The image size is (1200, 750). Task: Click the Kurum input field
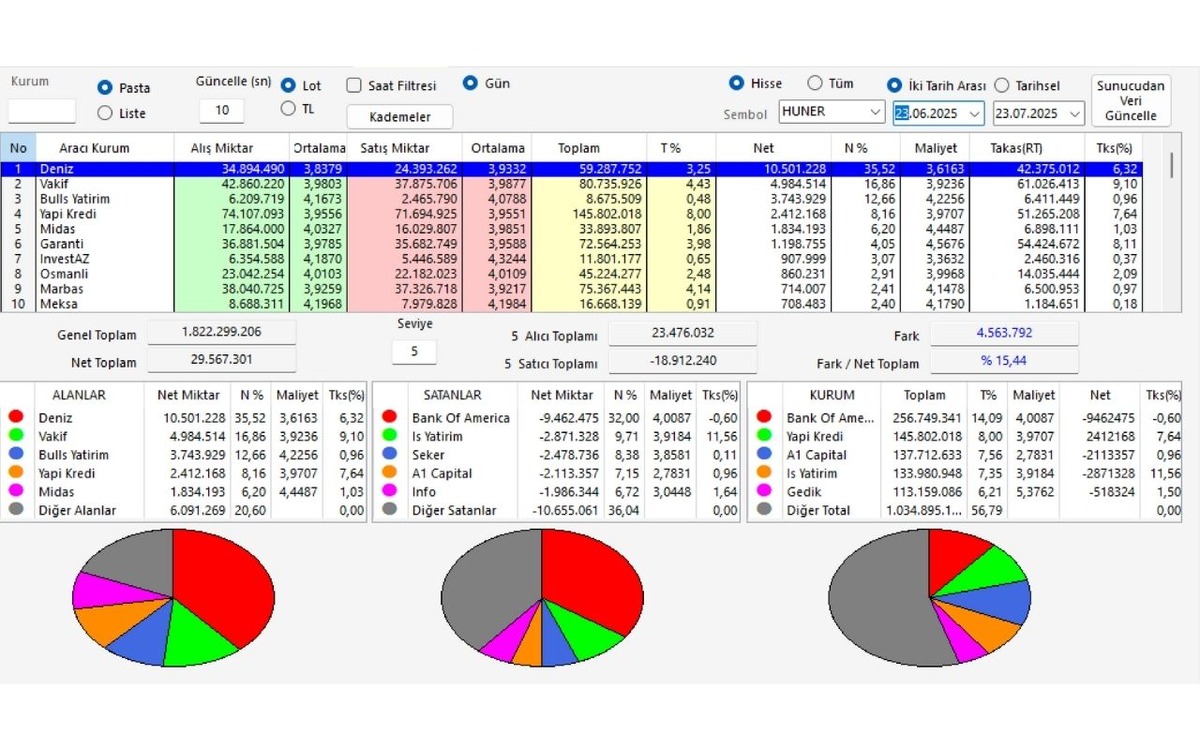click(x=42, y=111)
